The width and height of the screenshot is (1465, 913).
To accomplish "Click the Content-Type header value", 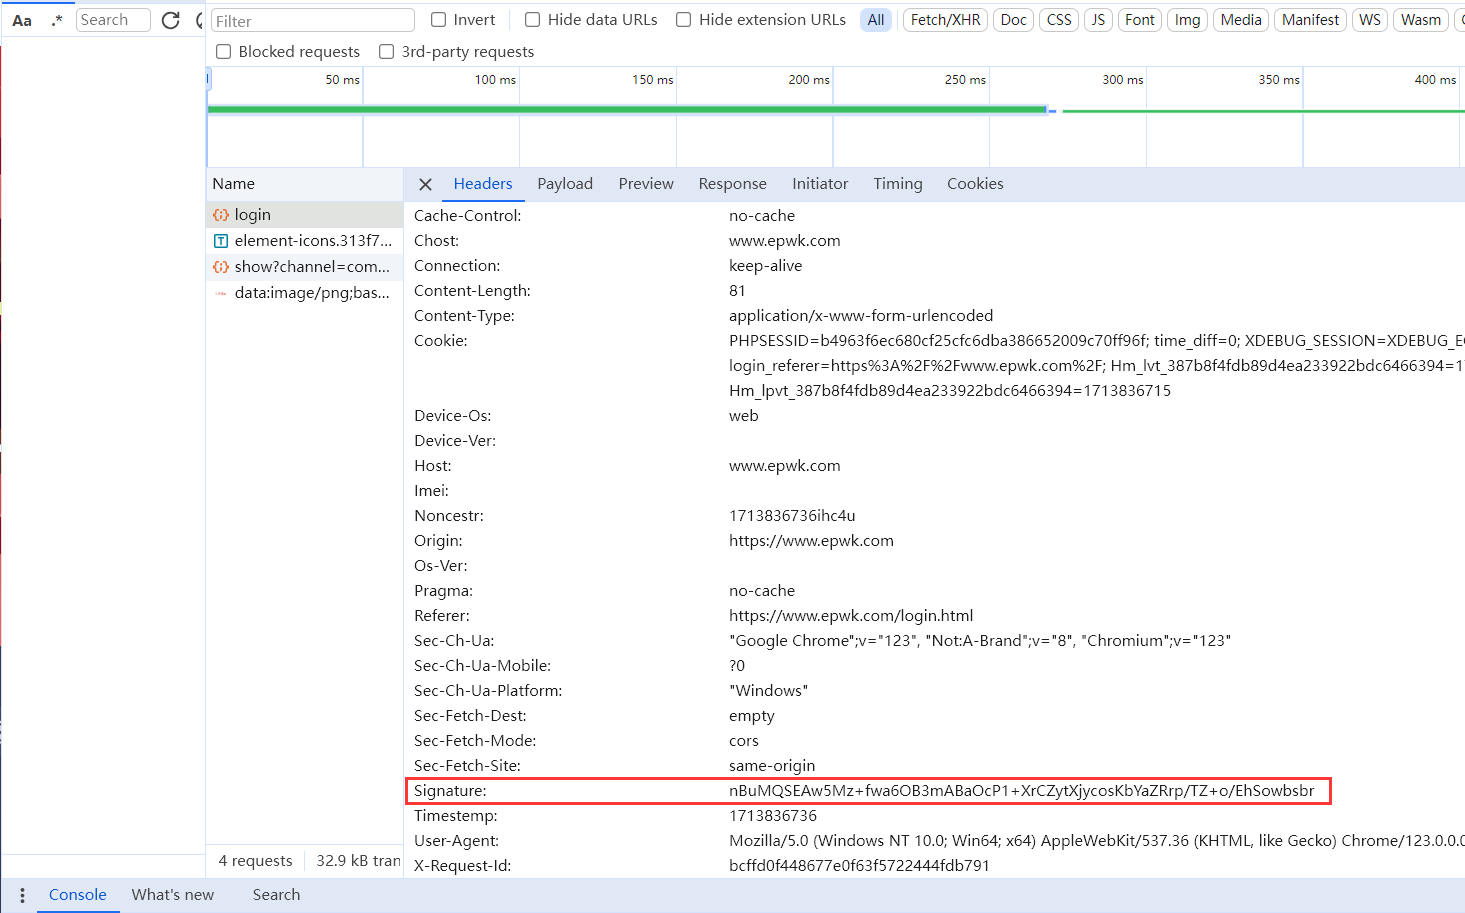I will click(x=861, y=316).
